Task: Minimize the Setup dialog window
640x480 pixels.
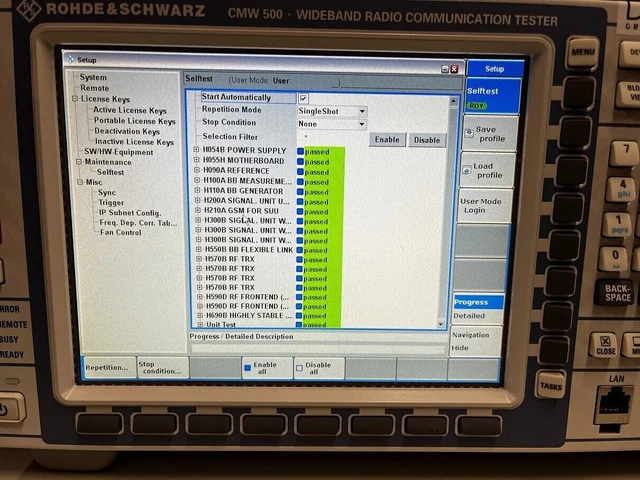Action: [x=445, y=69]
